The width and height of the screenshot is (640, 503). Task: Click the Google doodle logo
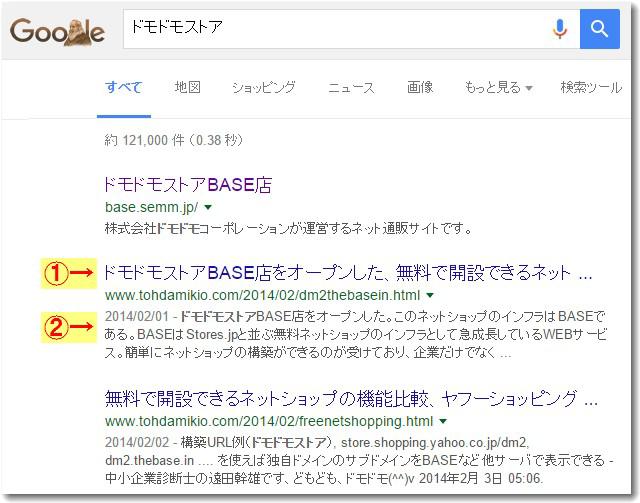pos(57,31)
